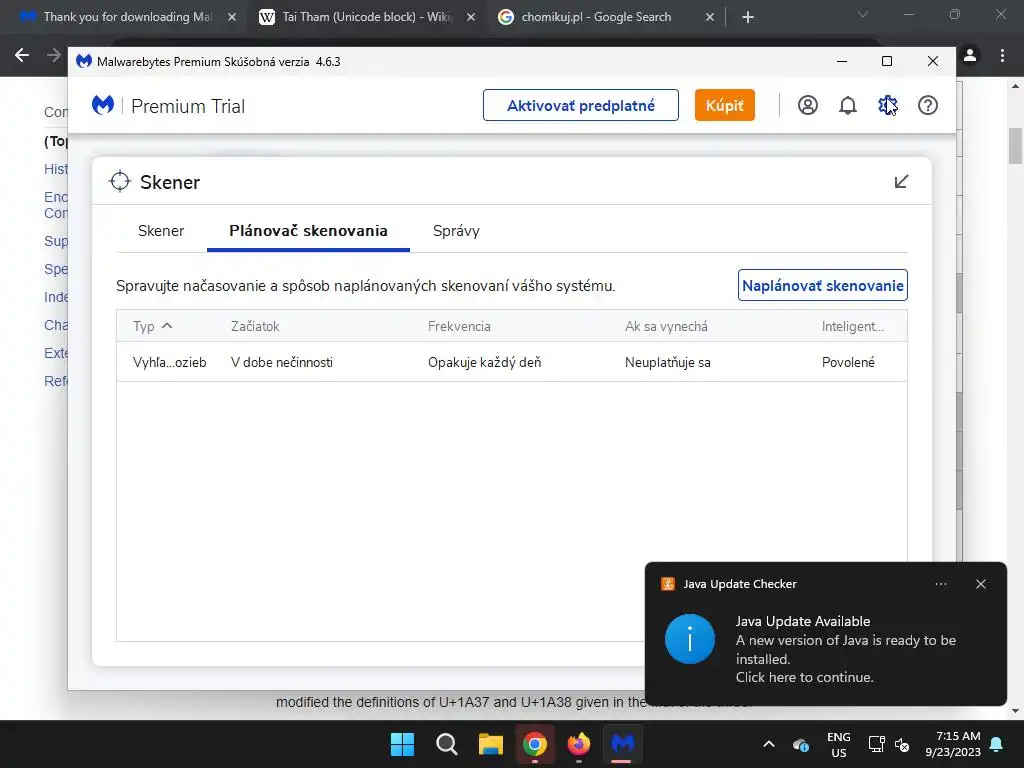This screenshot has height=768, width=1024.
Task: Open Malwarebytes account profile icon
Action: tap(808, 105)
